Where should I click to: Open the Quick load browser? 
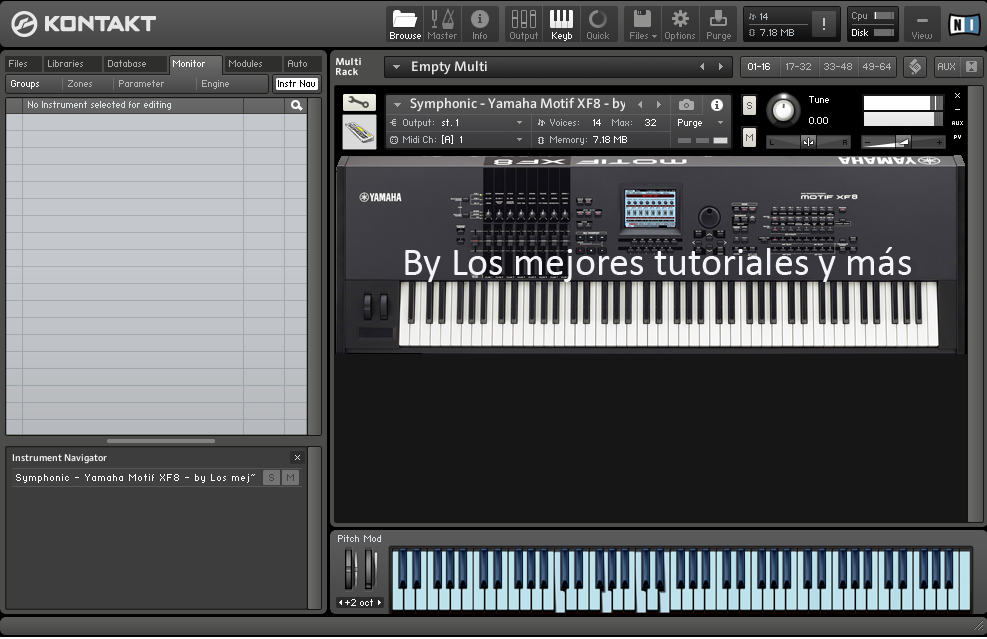(598, 25)
